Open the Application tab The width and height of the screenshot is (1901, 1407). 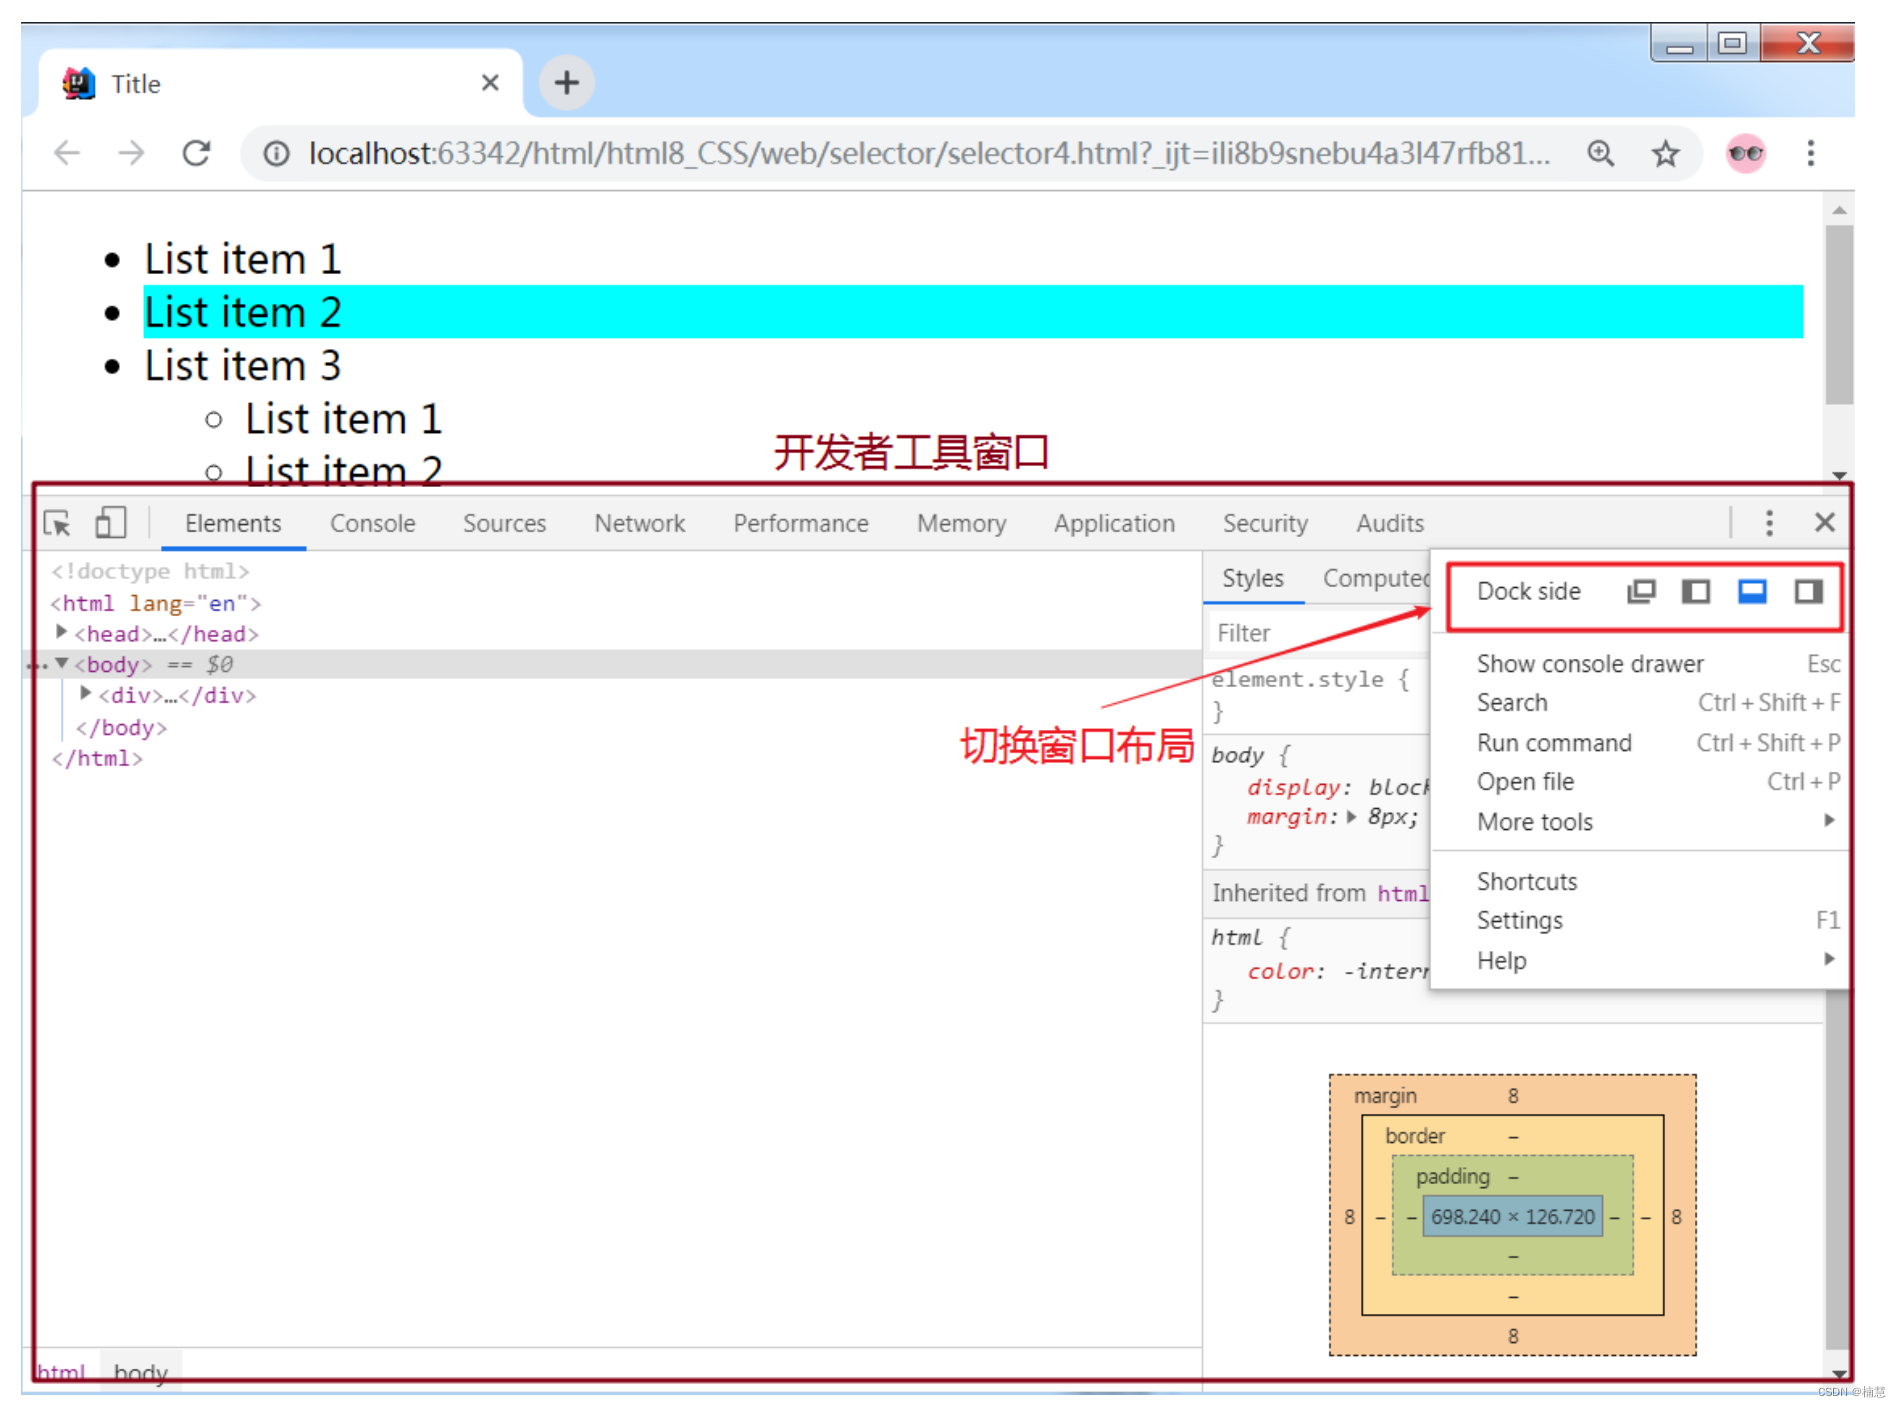pos(1114,523)
